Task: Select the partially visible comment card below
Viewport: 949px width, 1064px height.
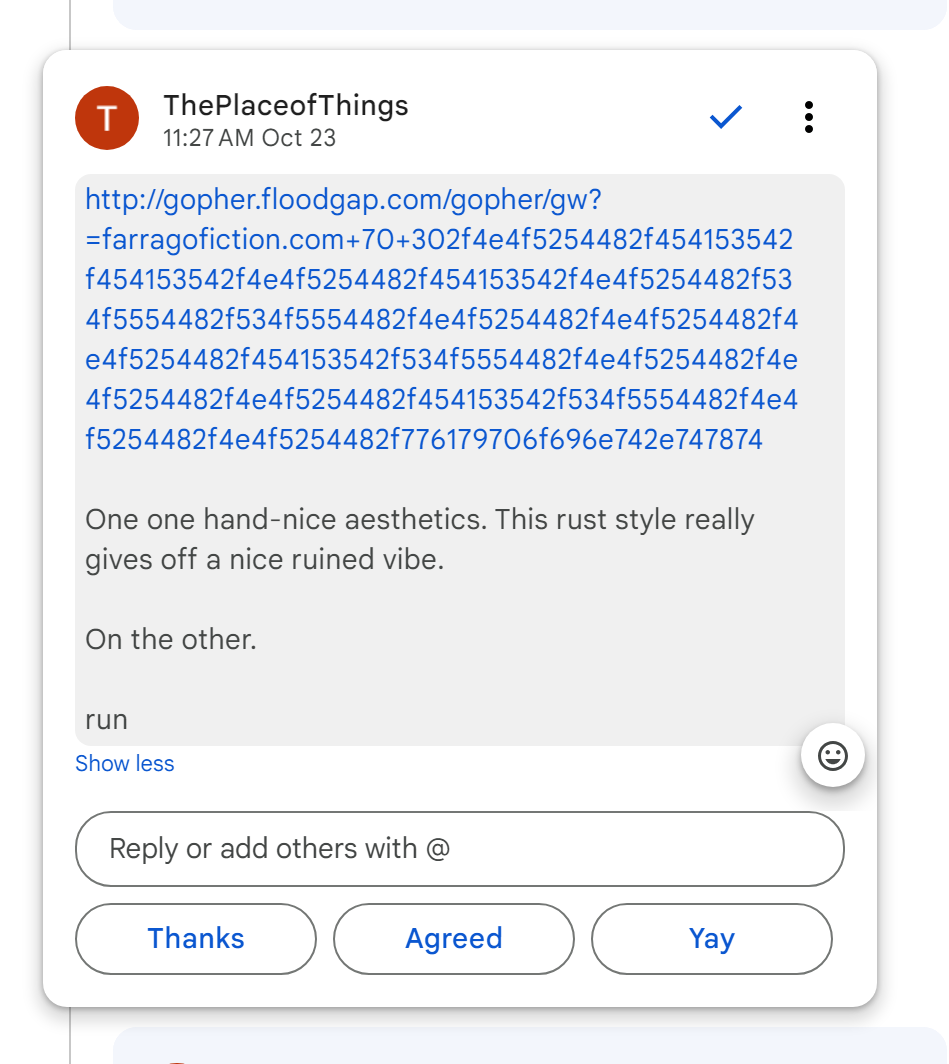Action: coord(530,1046)
